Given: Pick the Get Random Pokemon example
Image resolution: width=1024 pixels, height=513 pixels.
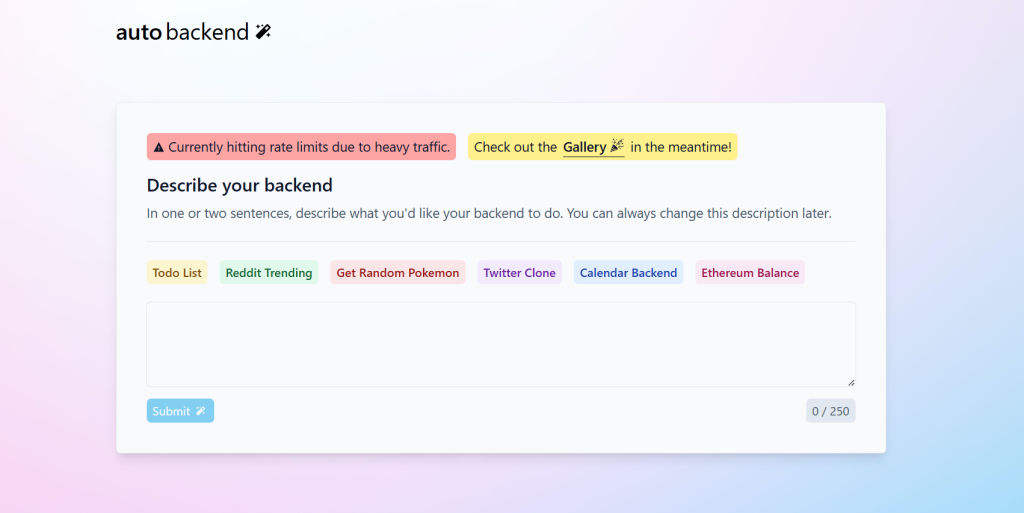Looking at the screenshot, I should click(x=398, y=273).
